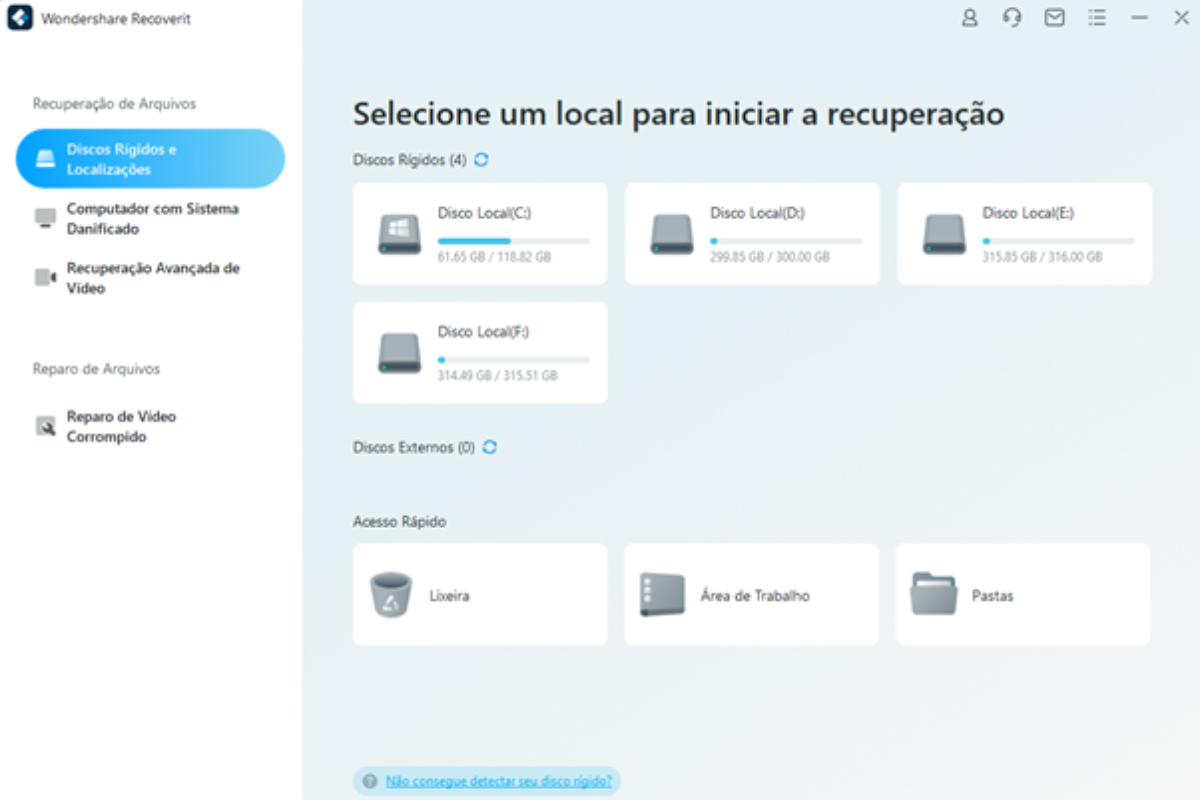The width and height of the screenshot is (1200, 800).
Task: Select Disco Local (C:) drive
Action: [480, 233]
